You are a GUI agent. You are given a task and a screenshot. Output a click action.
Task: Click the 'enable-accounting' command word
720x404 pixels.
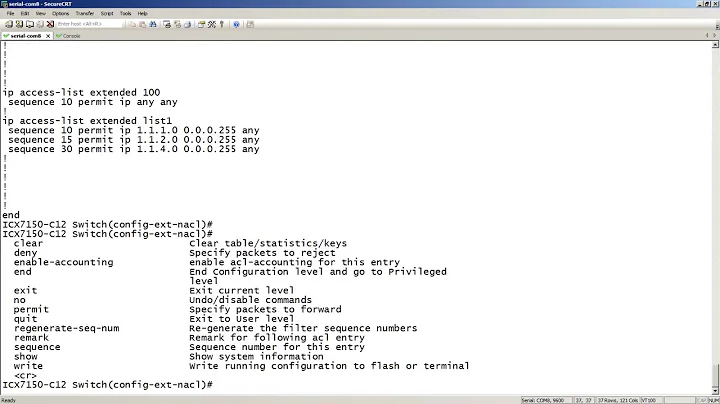point(63,262)
